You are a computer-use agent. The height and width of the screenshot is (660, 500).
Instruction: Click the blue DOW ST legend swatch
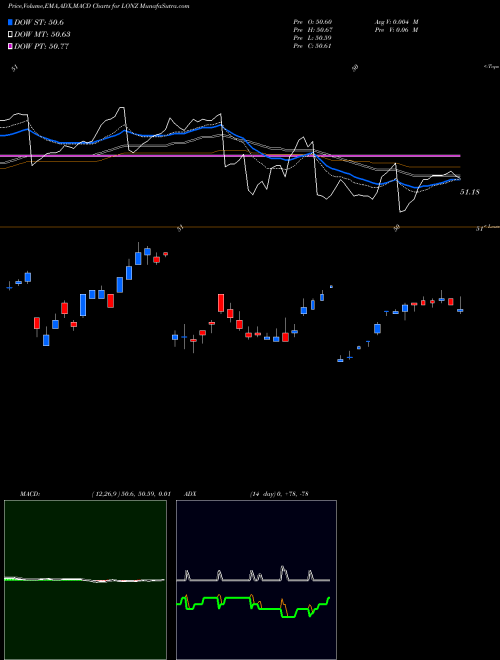coord(11,22)
